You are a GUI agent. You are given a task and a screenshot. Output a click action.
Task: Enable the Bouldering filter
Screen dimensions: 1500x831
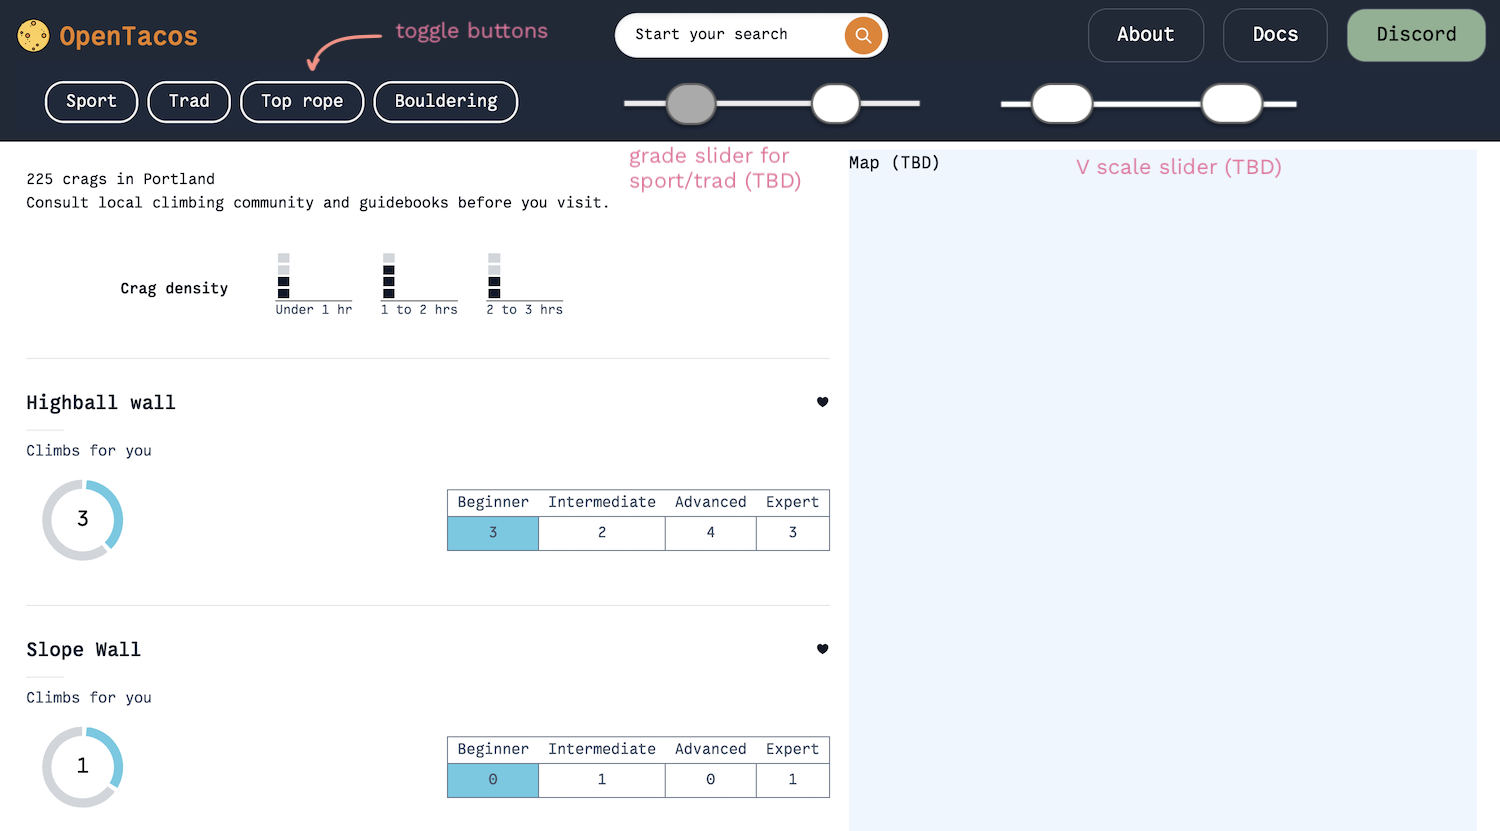click(x=446, y=101)
